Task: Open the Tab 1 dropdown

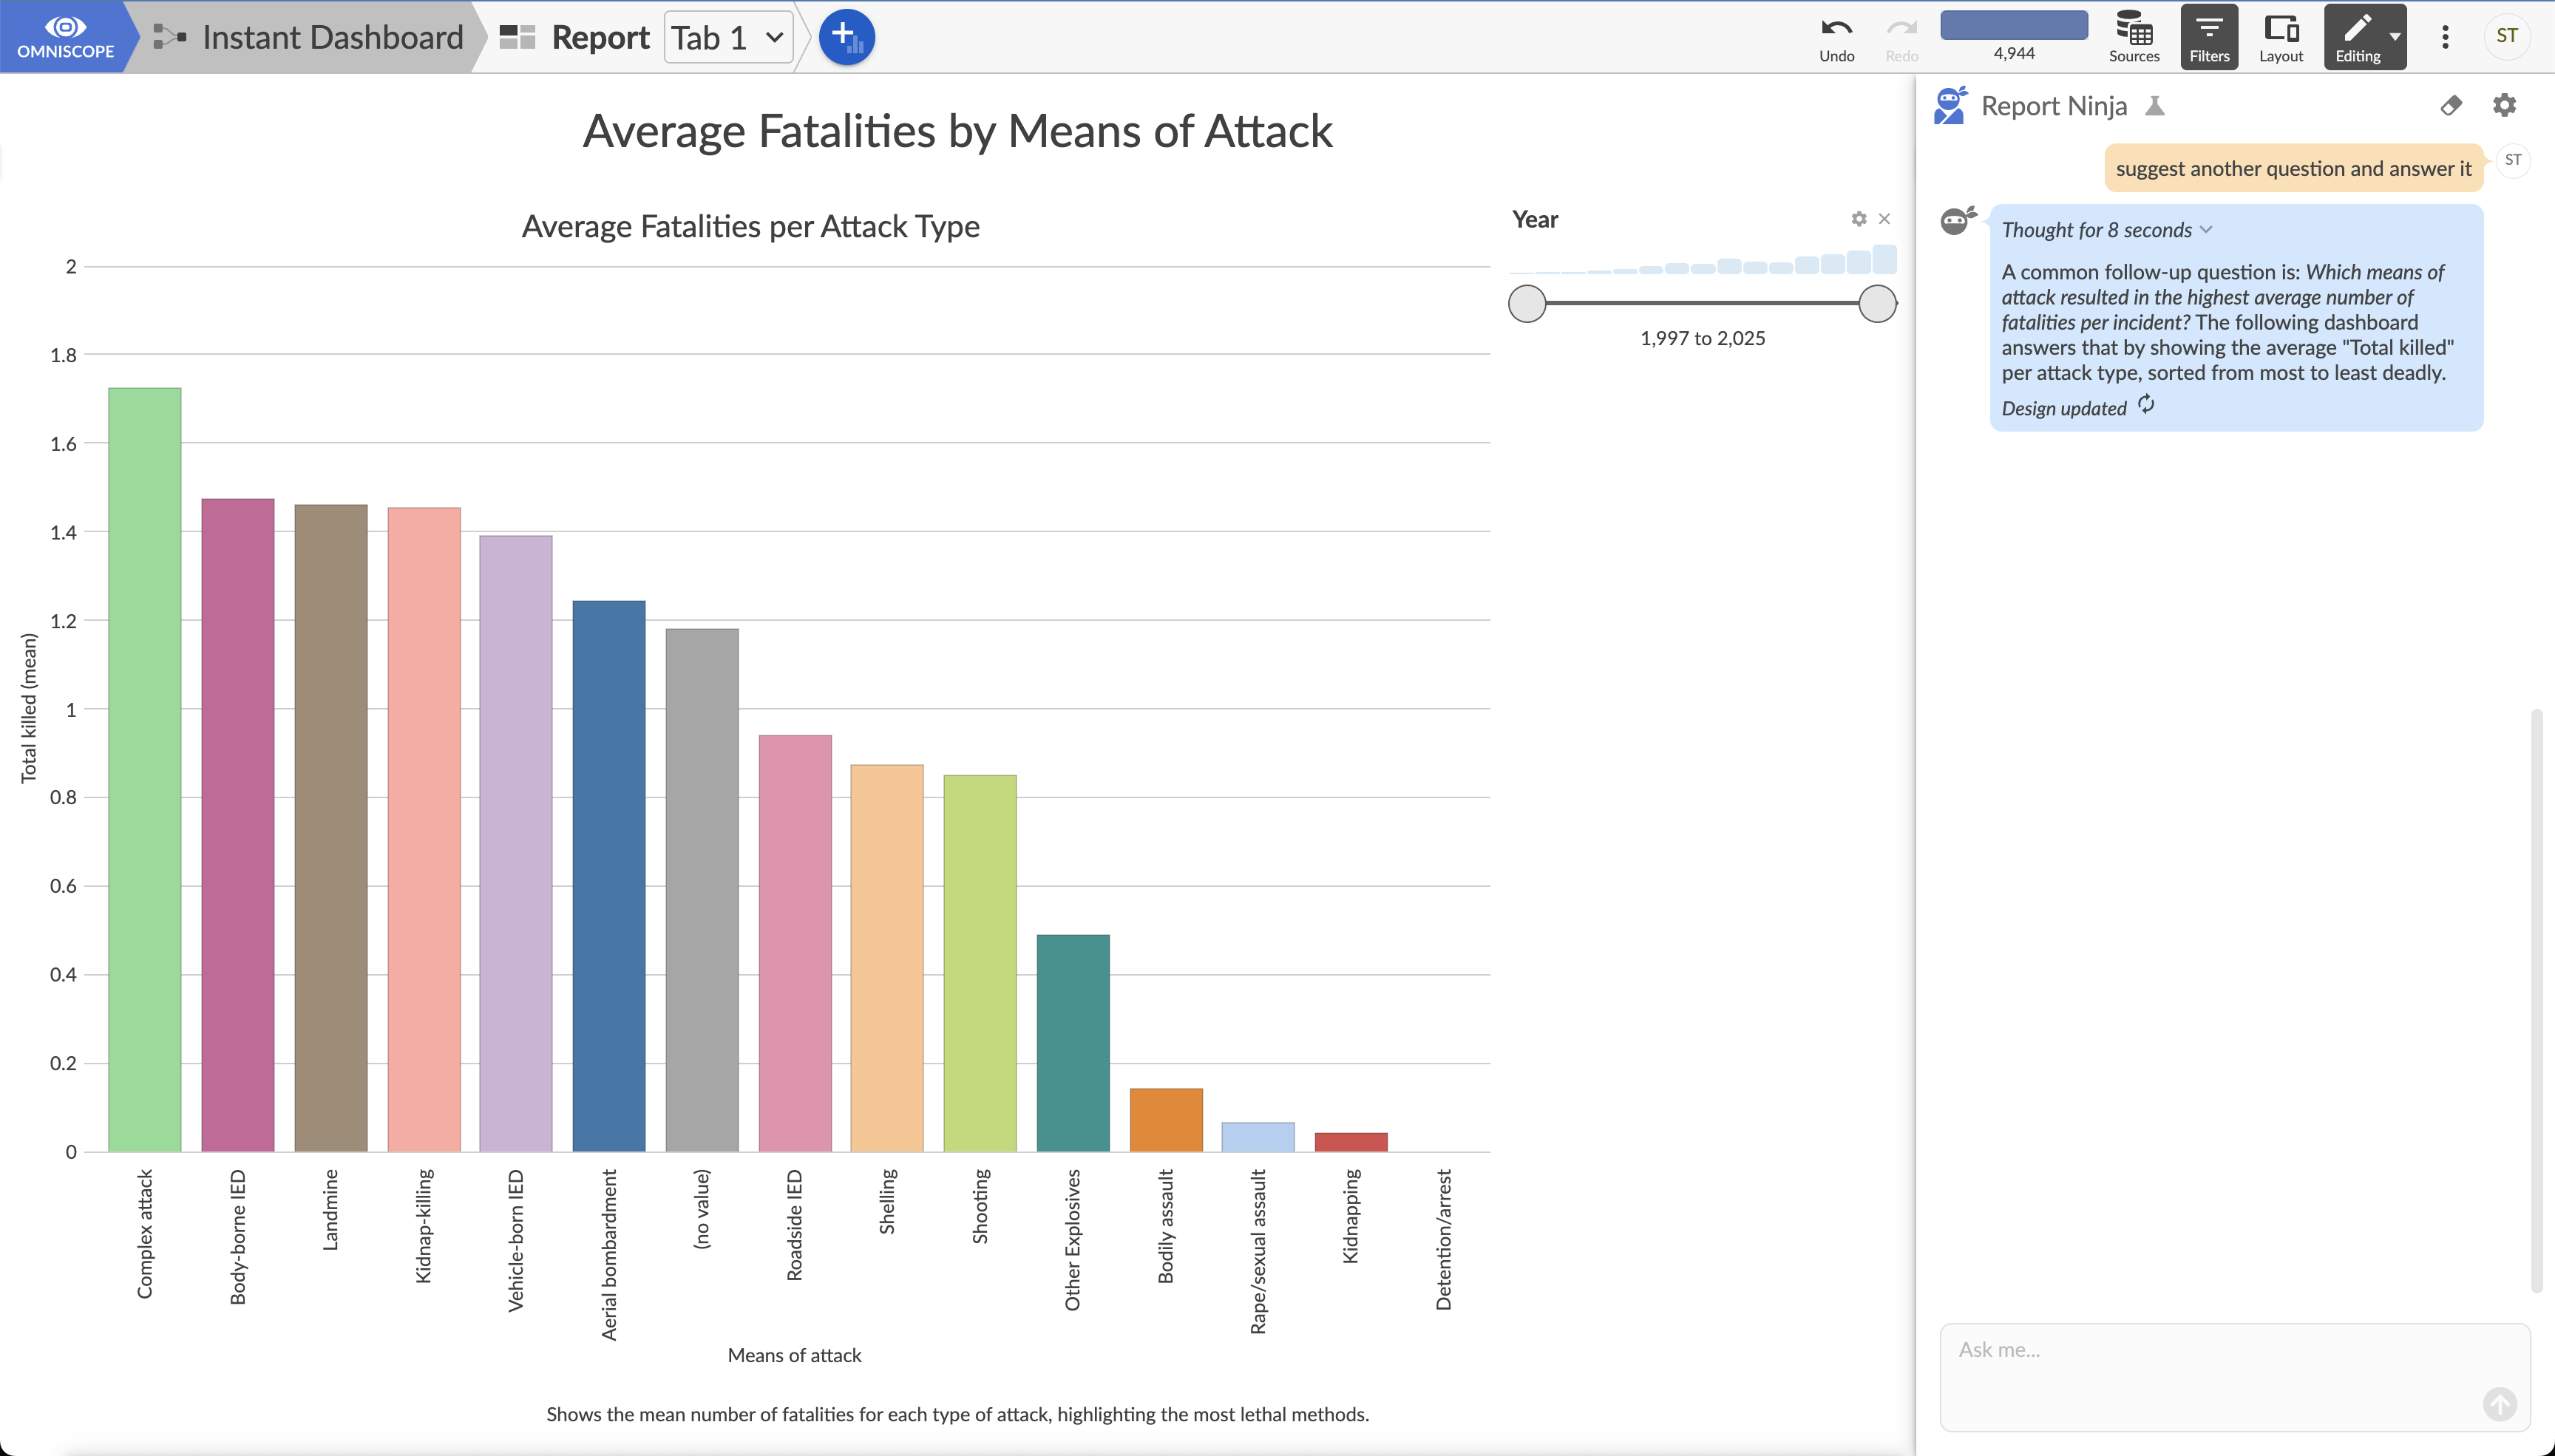Action: point(728,37)
